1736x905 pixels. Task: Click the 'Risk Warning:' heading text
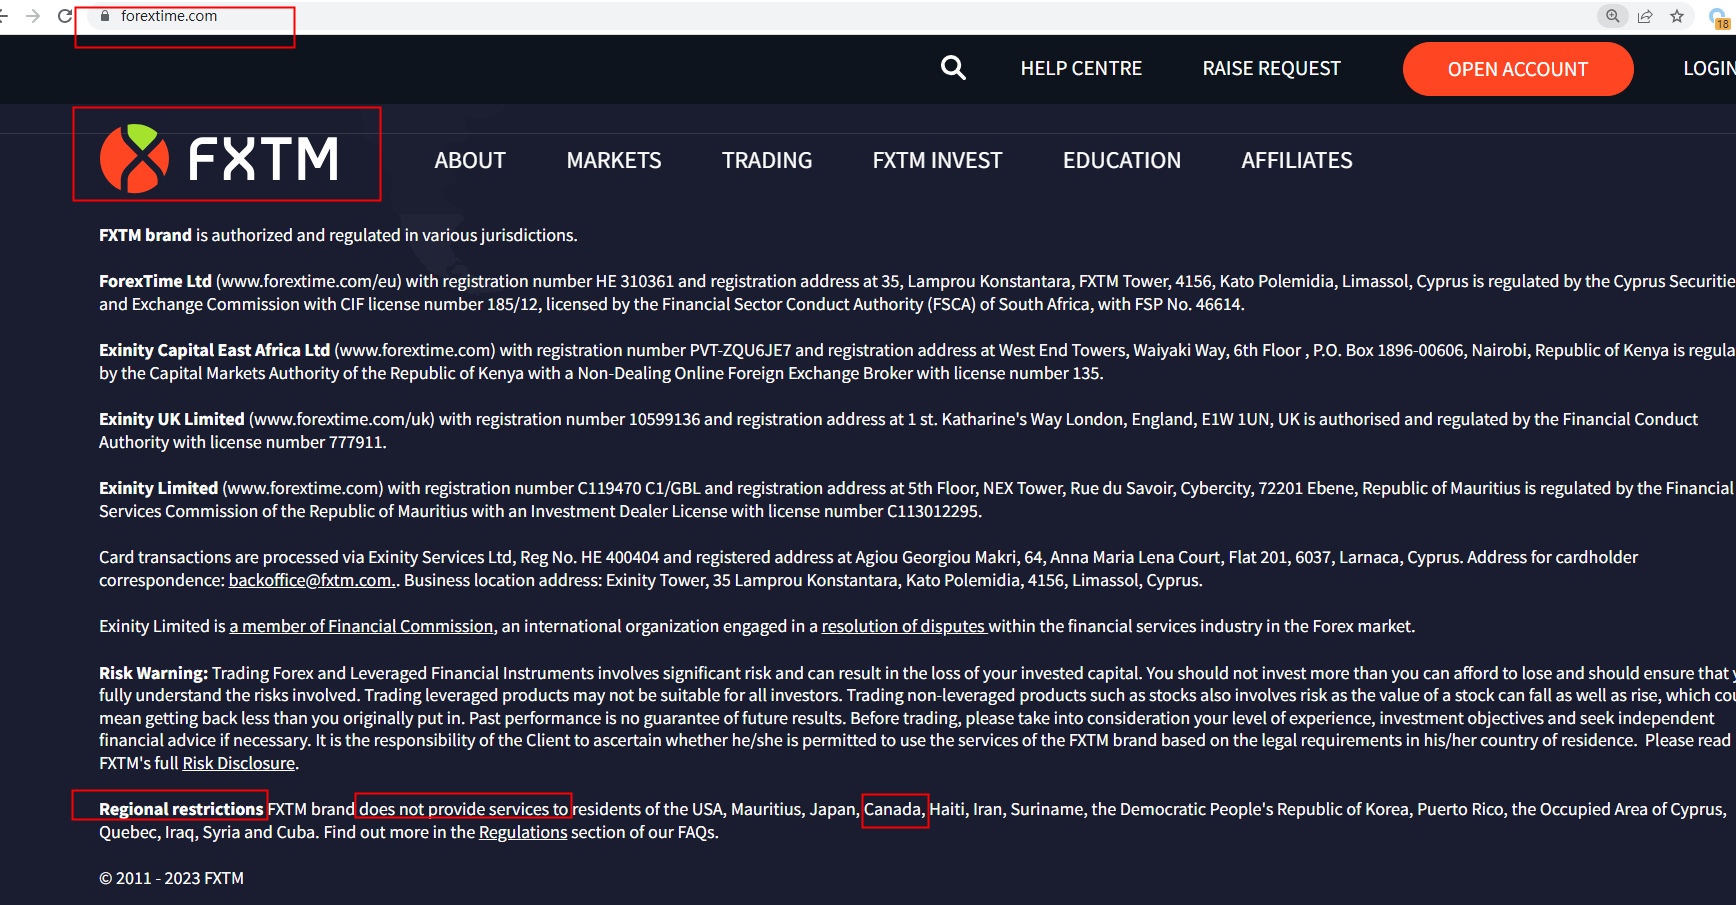pos(153,673)
